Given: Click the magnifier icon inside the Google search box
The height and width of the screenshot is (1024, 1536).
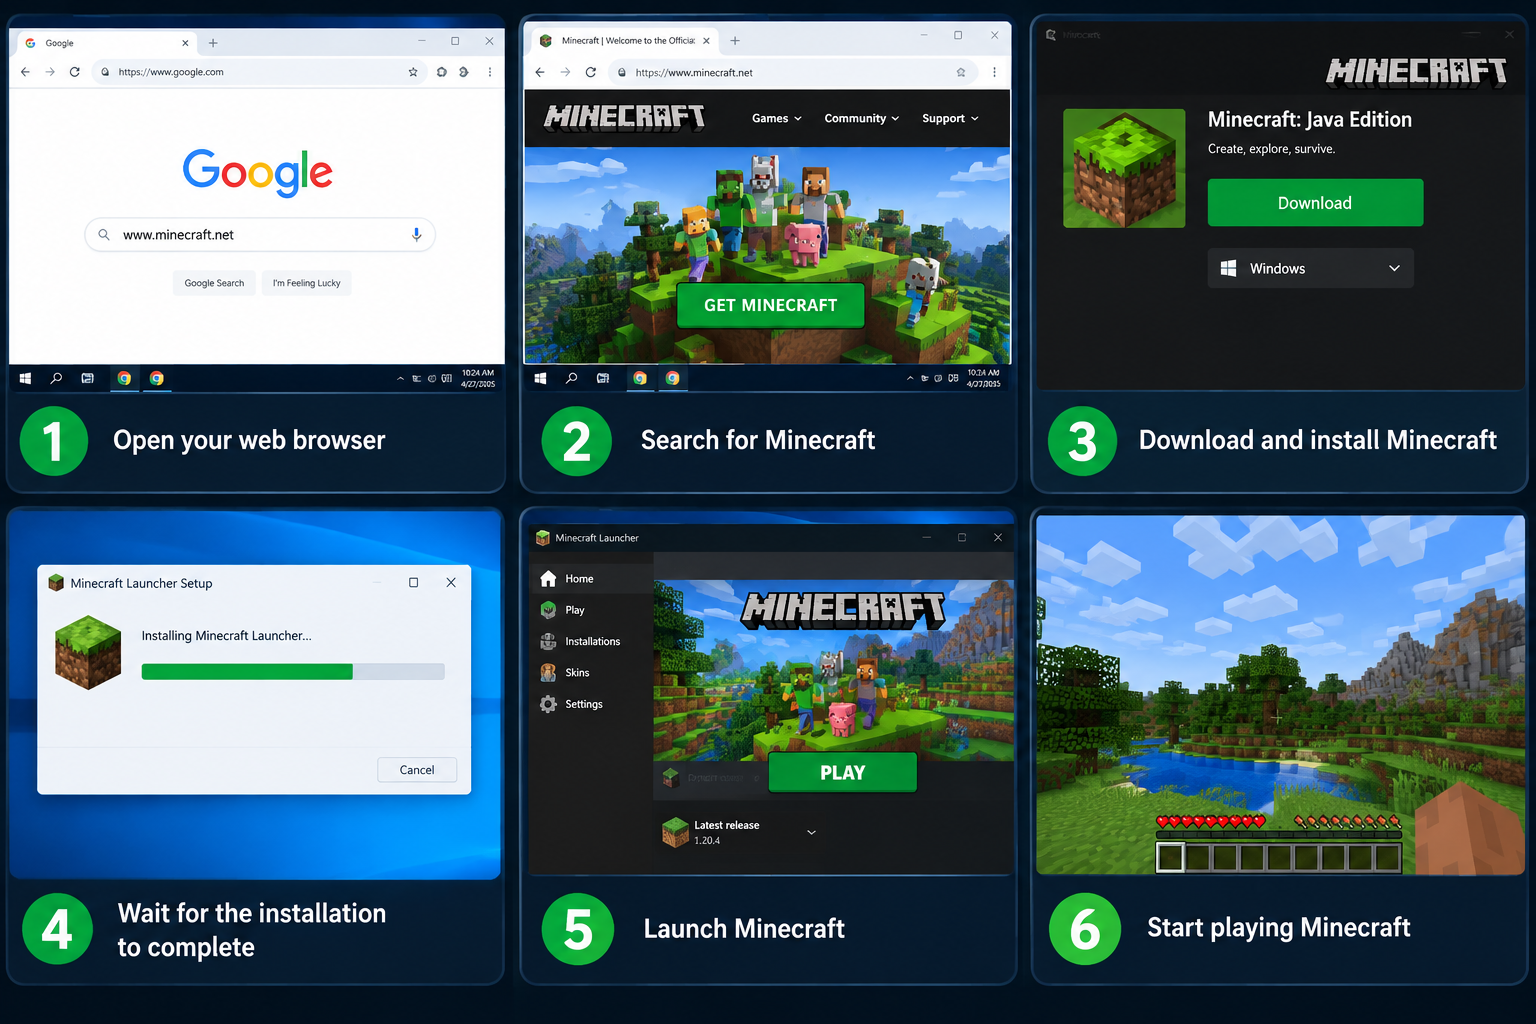Looking at the screenshot, I should coord(104,235).
